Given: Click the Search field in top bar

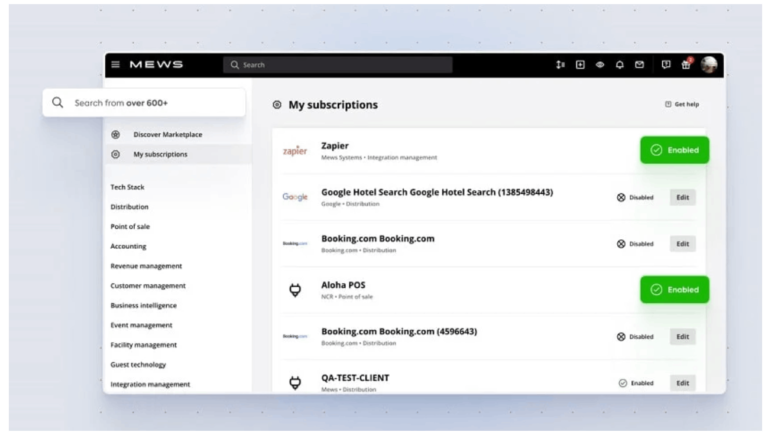Looking at the screenshot, I should pyautogui.click(x=338, y=65).
